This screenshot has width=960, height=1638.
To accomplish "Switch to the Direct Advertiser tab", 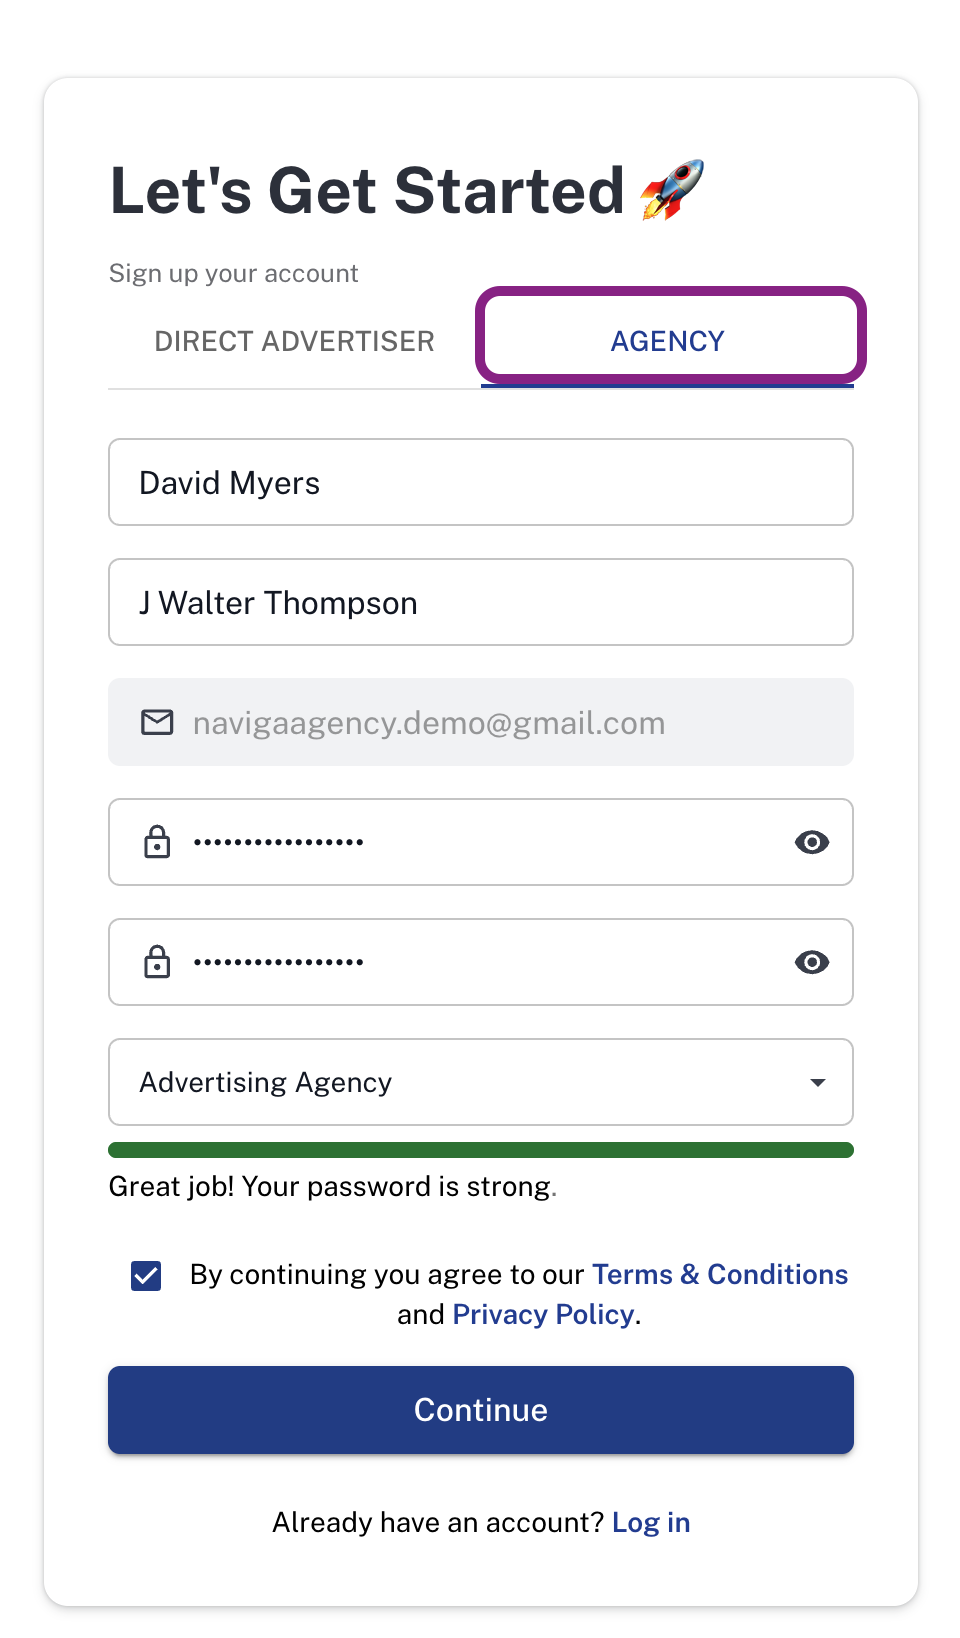I will 294,341.
